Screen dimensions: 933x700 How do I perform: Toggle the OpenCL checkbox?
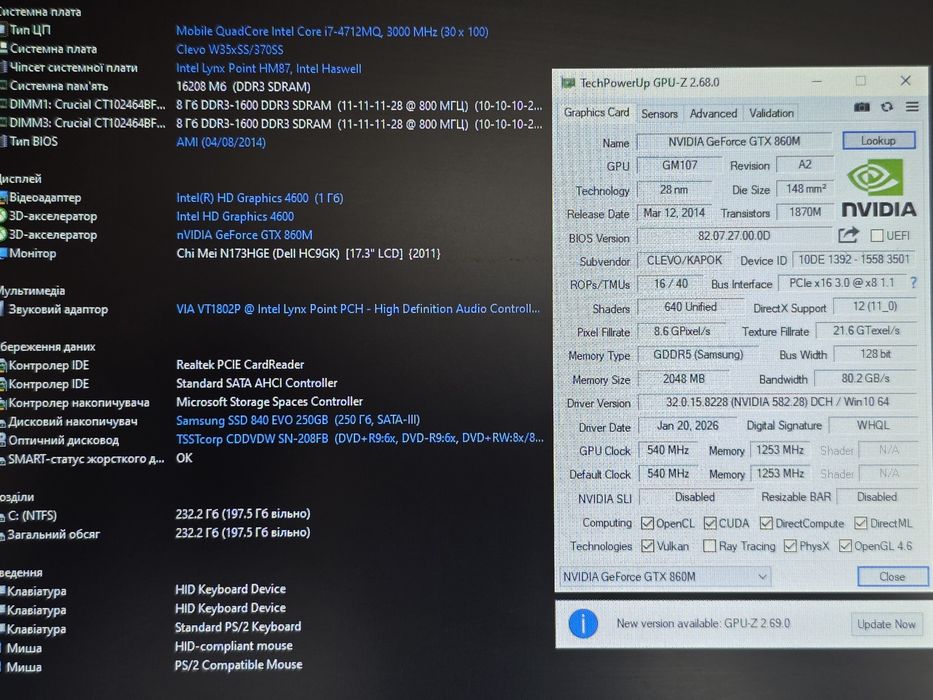click(x=647, y=523)
